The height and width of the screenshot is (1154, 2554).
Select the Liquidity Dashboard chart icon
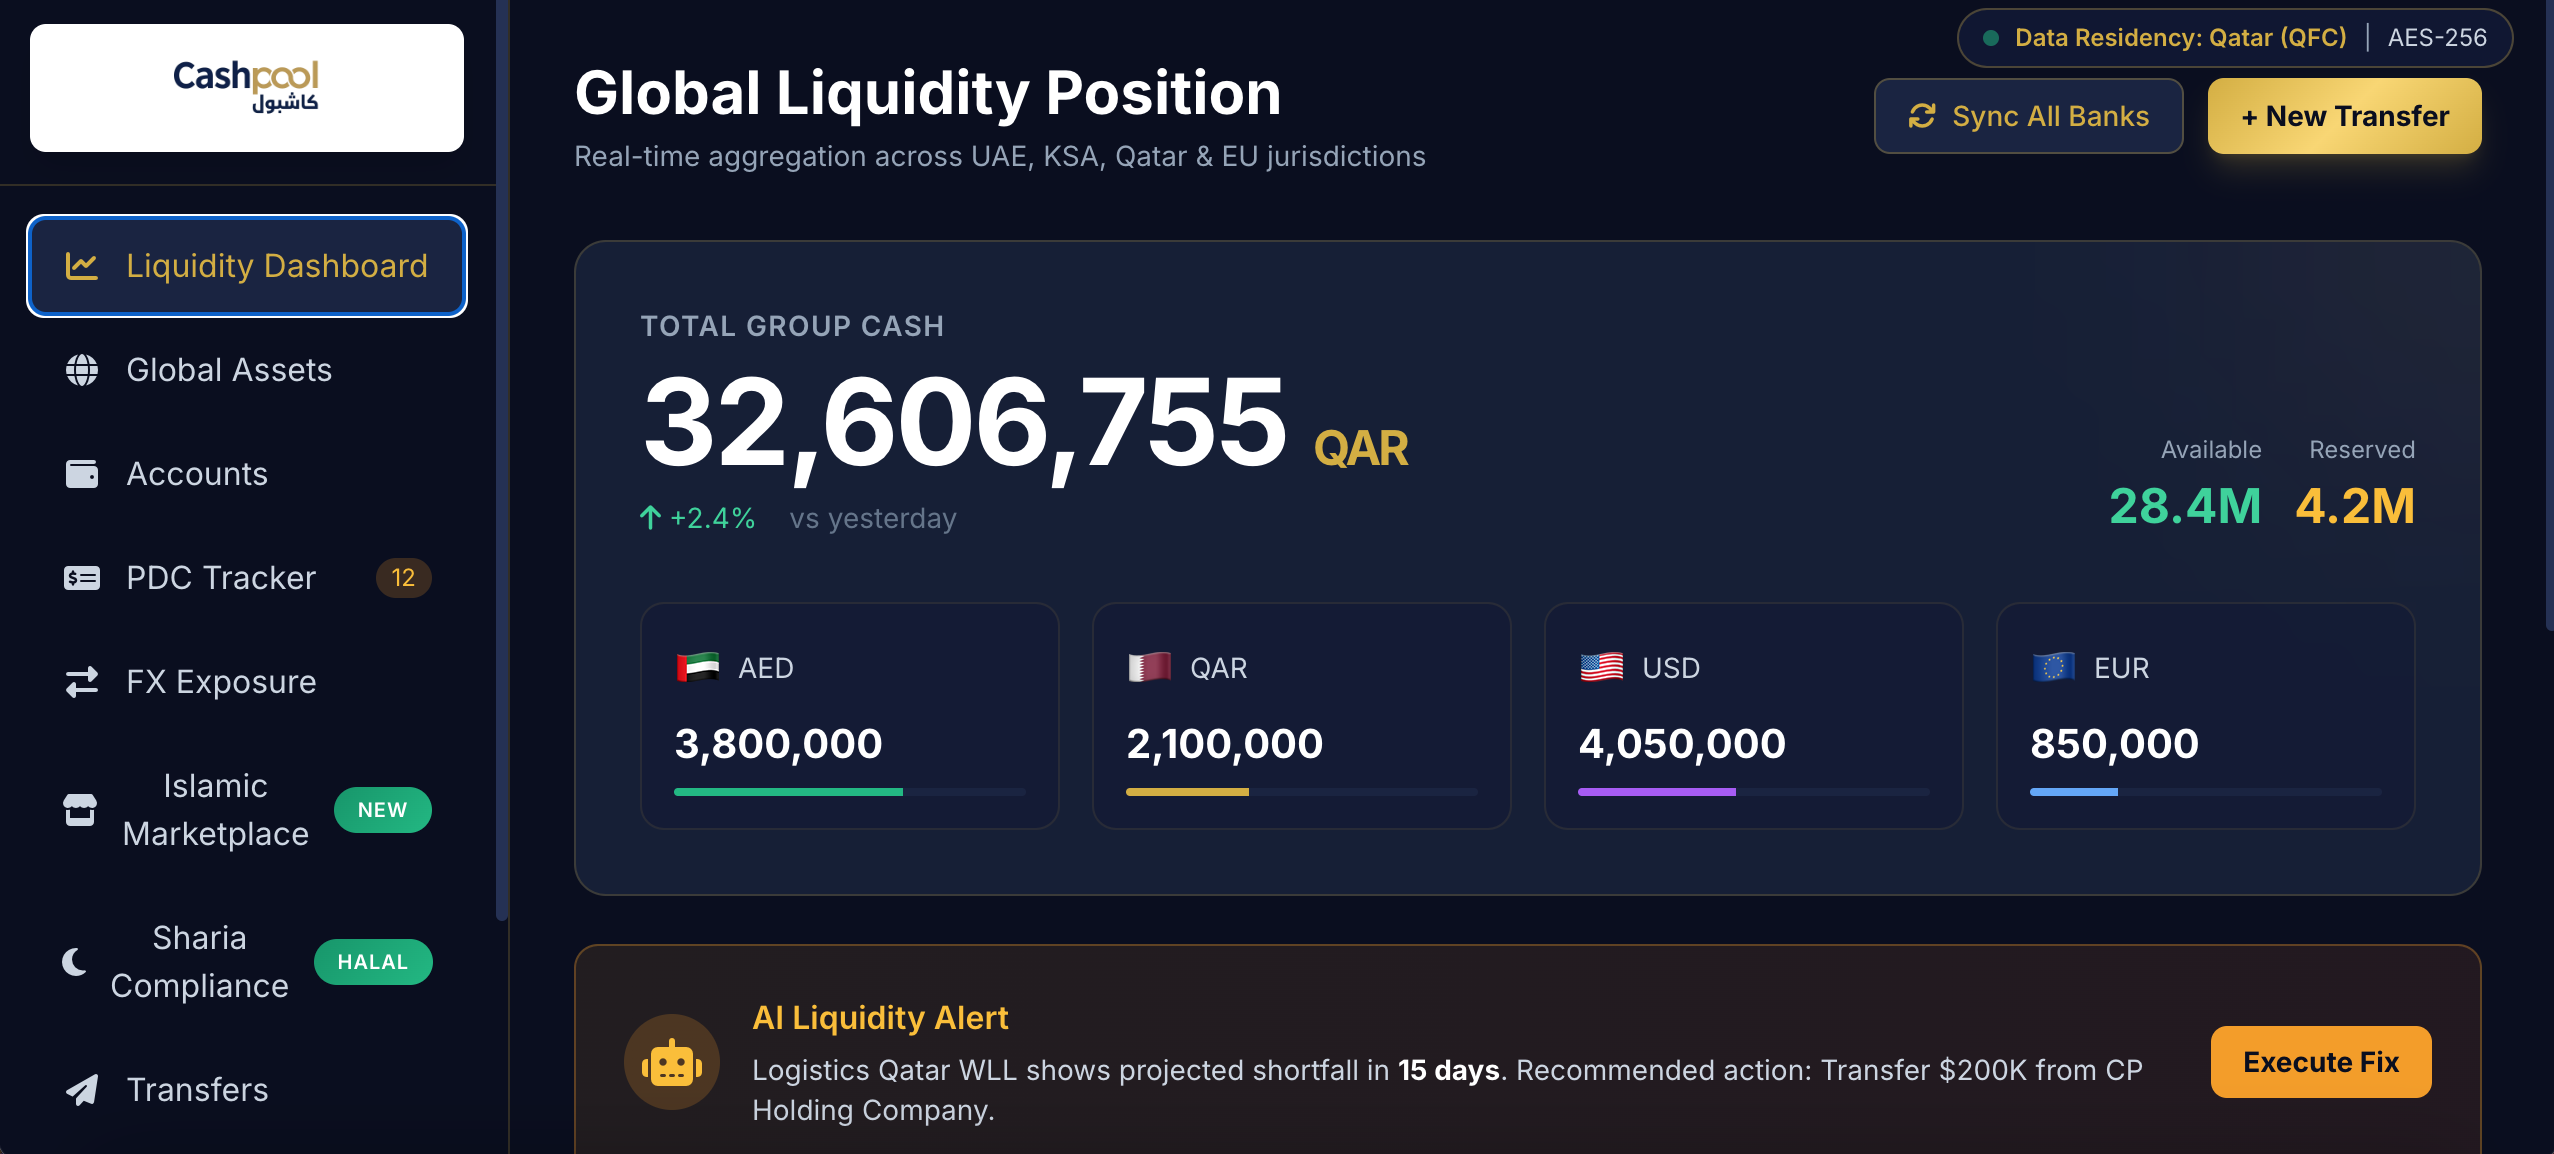[82, 266]
